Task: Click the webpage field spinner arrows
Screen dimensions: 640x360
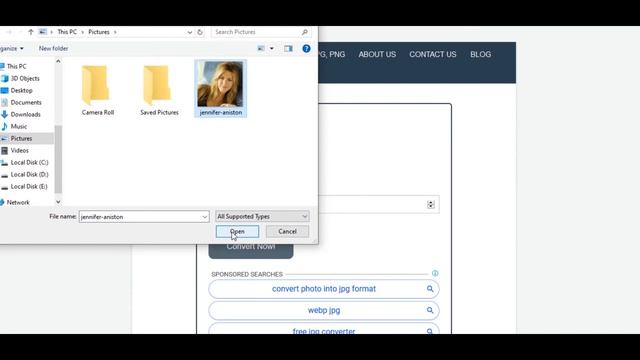Action: [431, 204]
